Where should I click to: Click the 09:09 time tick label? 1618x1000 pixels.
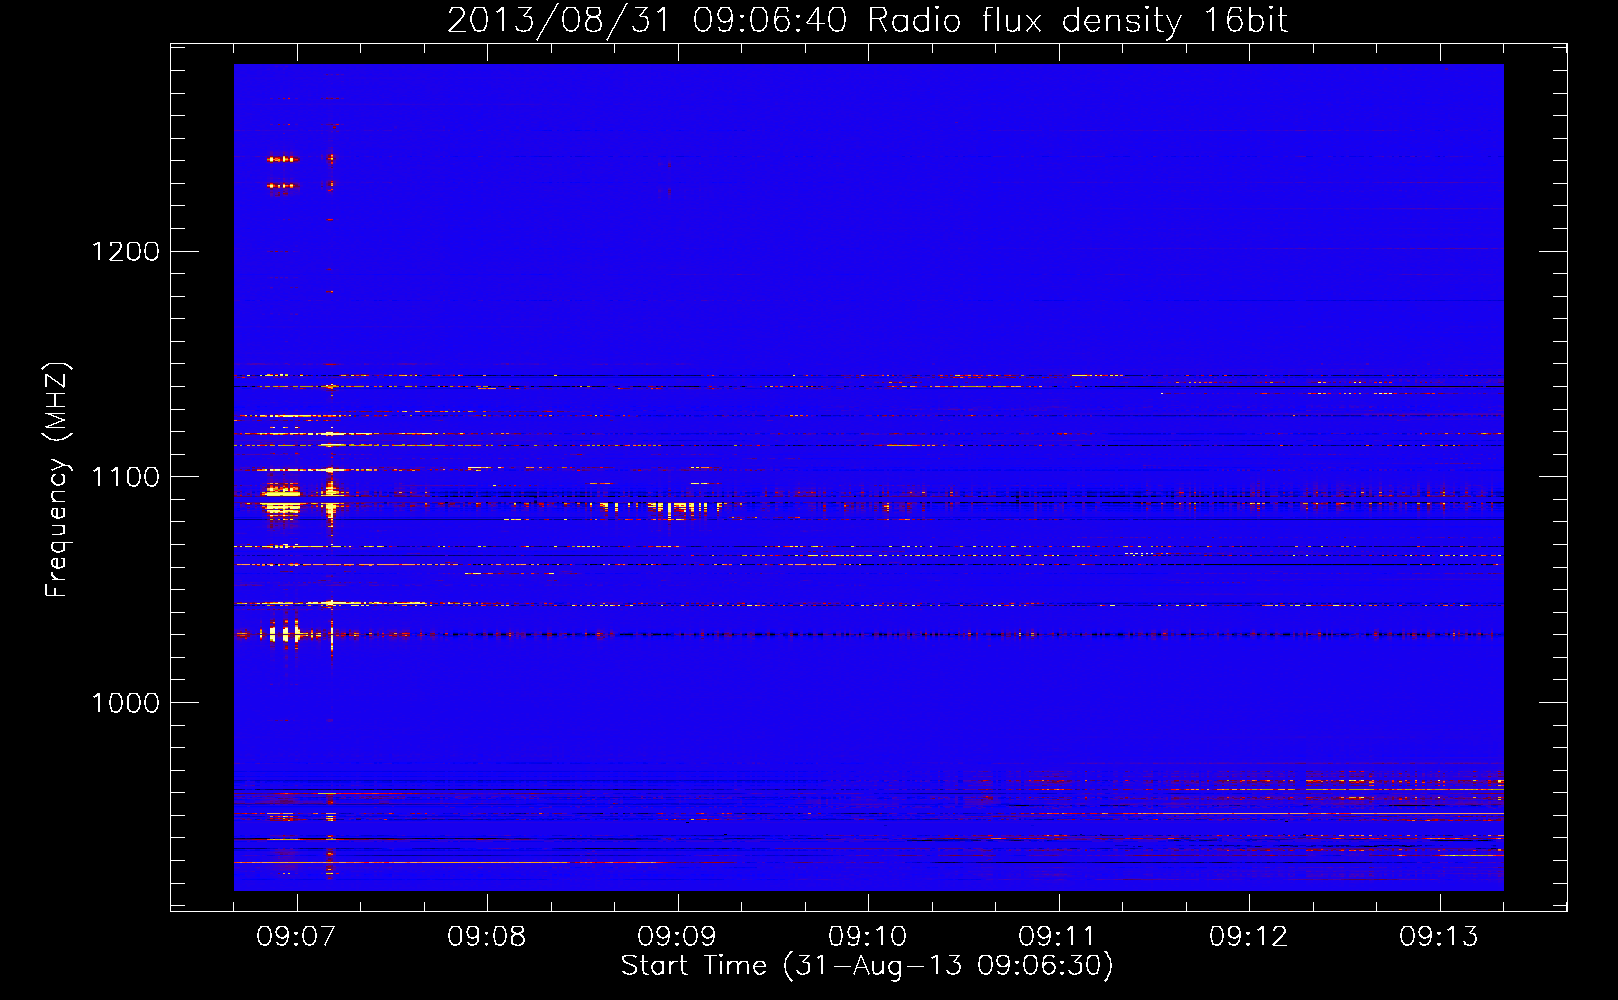(x=677, y=937)
